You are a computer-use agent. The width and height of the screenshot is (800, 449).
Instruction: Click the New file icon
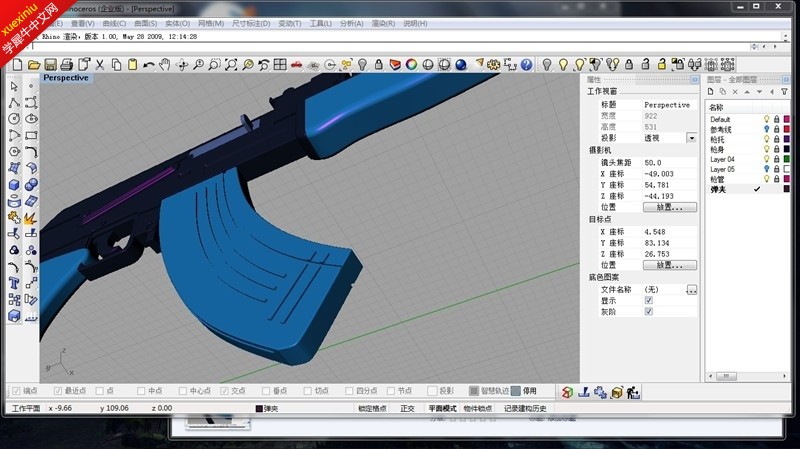click(x=17, y=65)
